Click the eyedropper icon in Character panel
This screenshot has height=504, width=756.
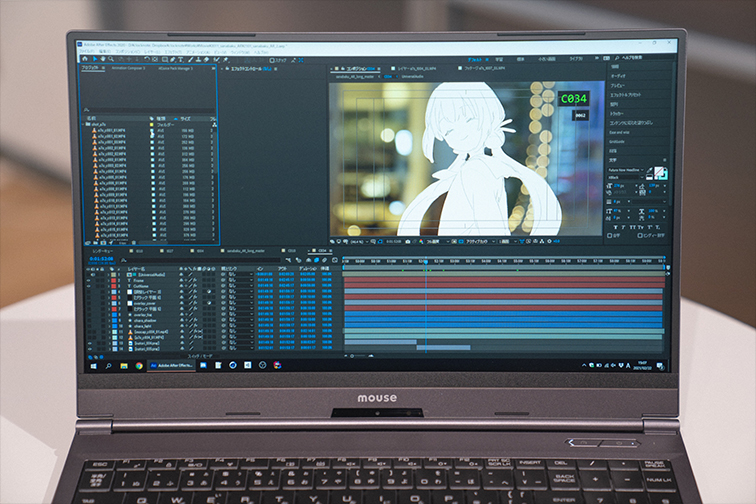[x=649, y=171]
